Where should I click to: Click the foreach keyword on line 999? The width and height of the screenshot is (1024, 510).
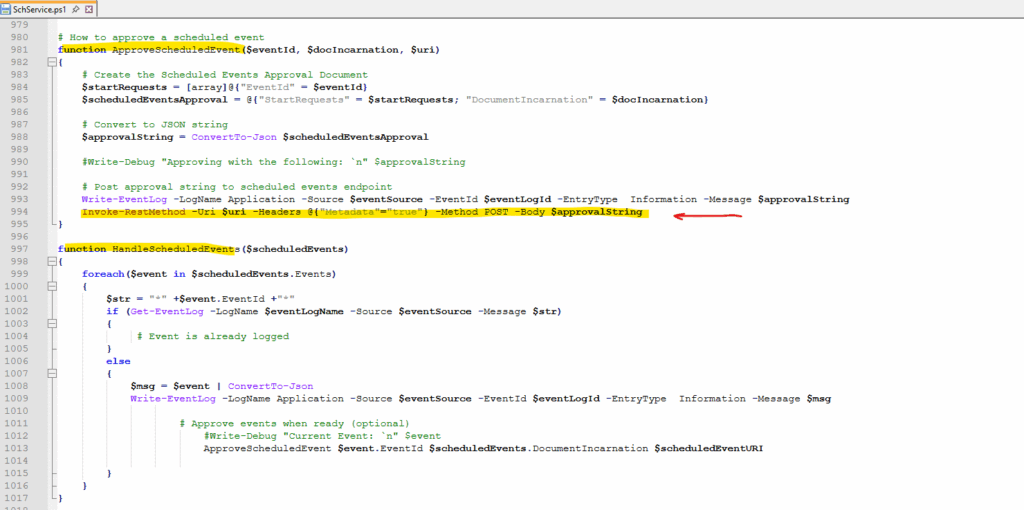point(103,274)
